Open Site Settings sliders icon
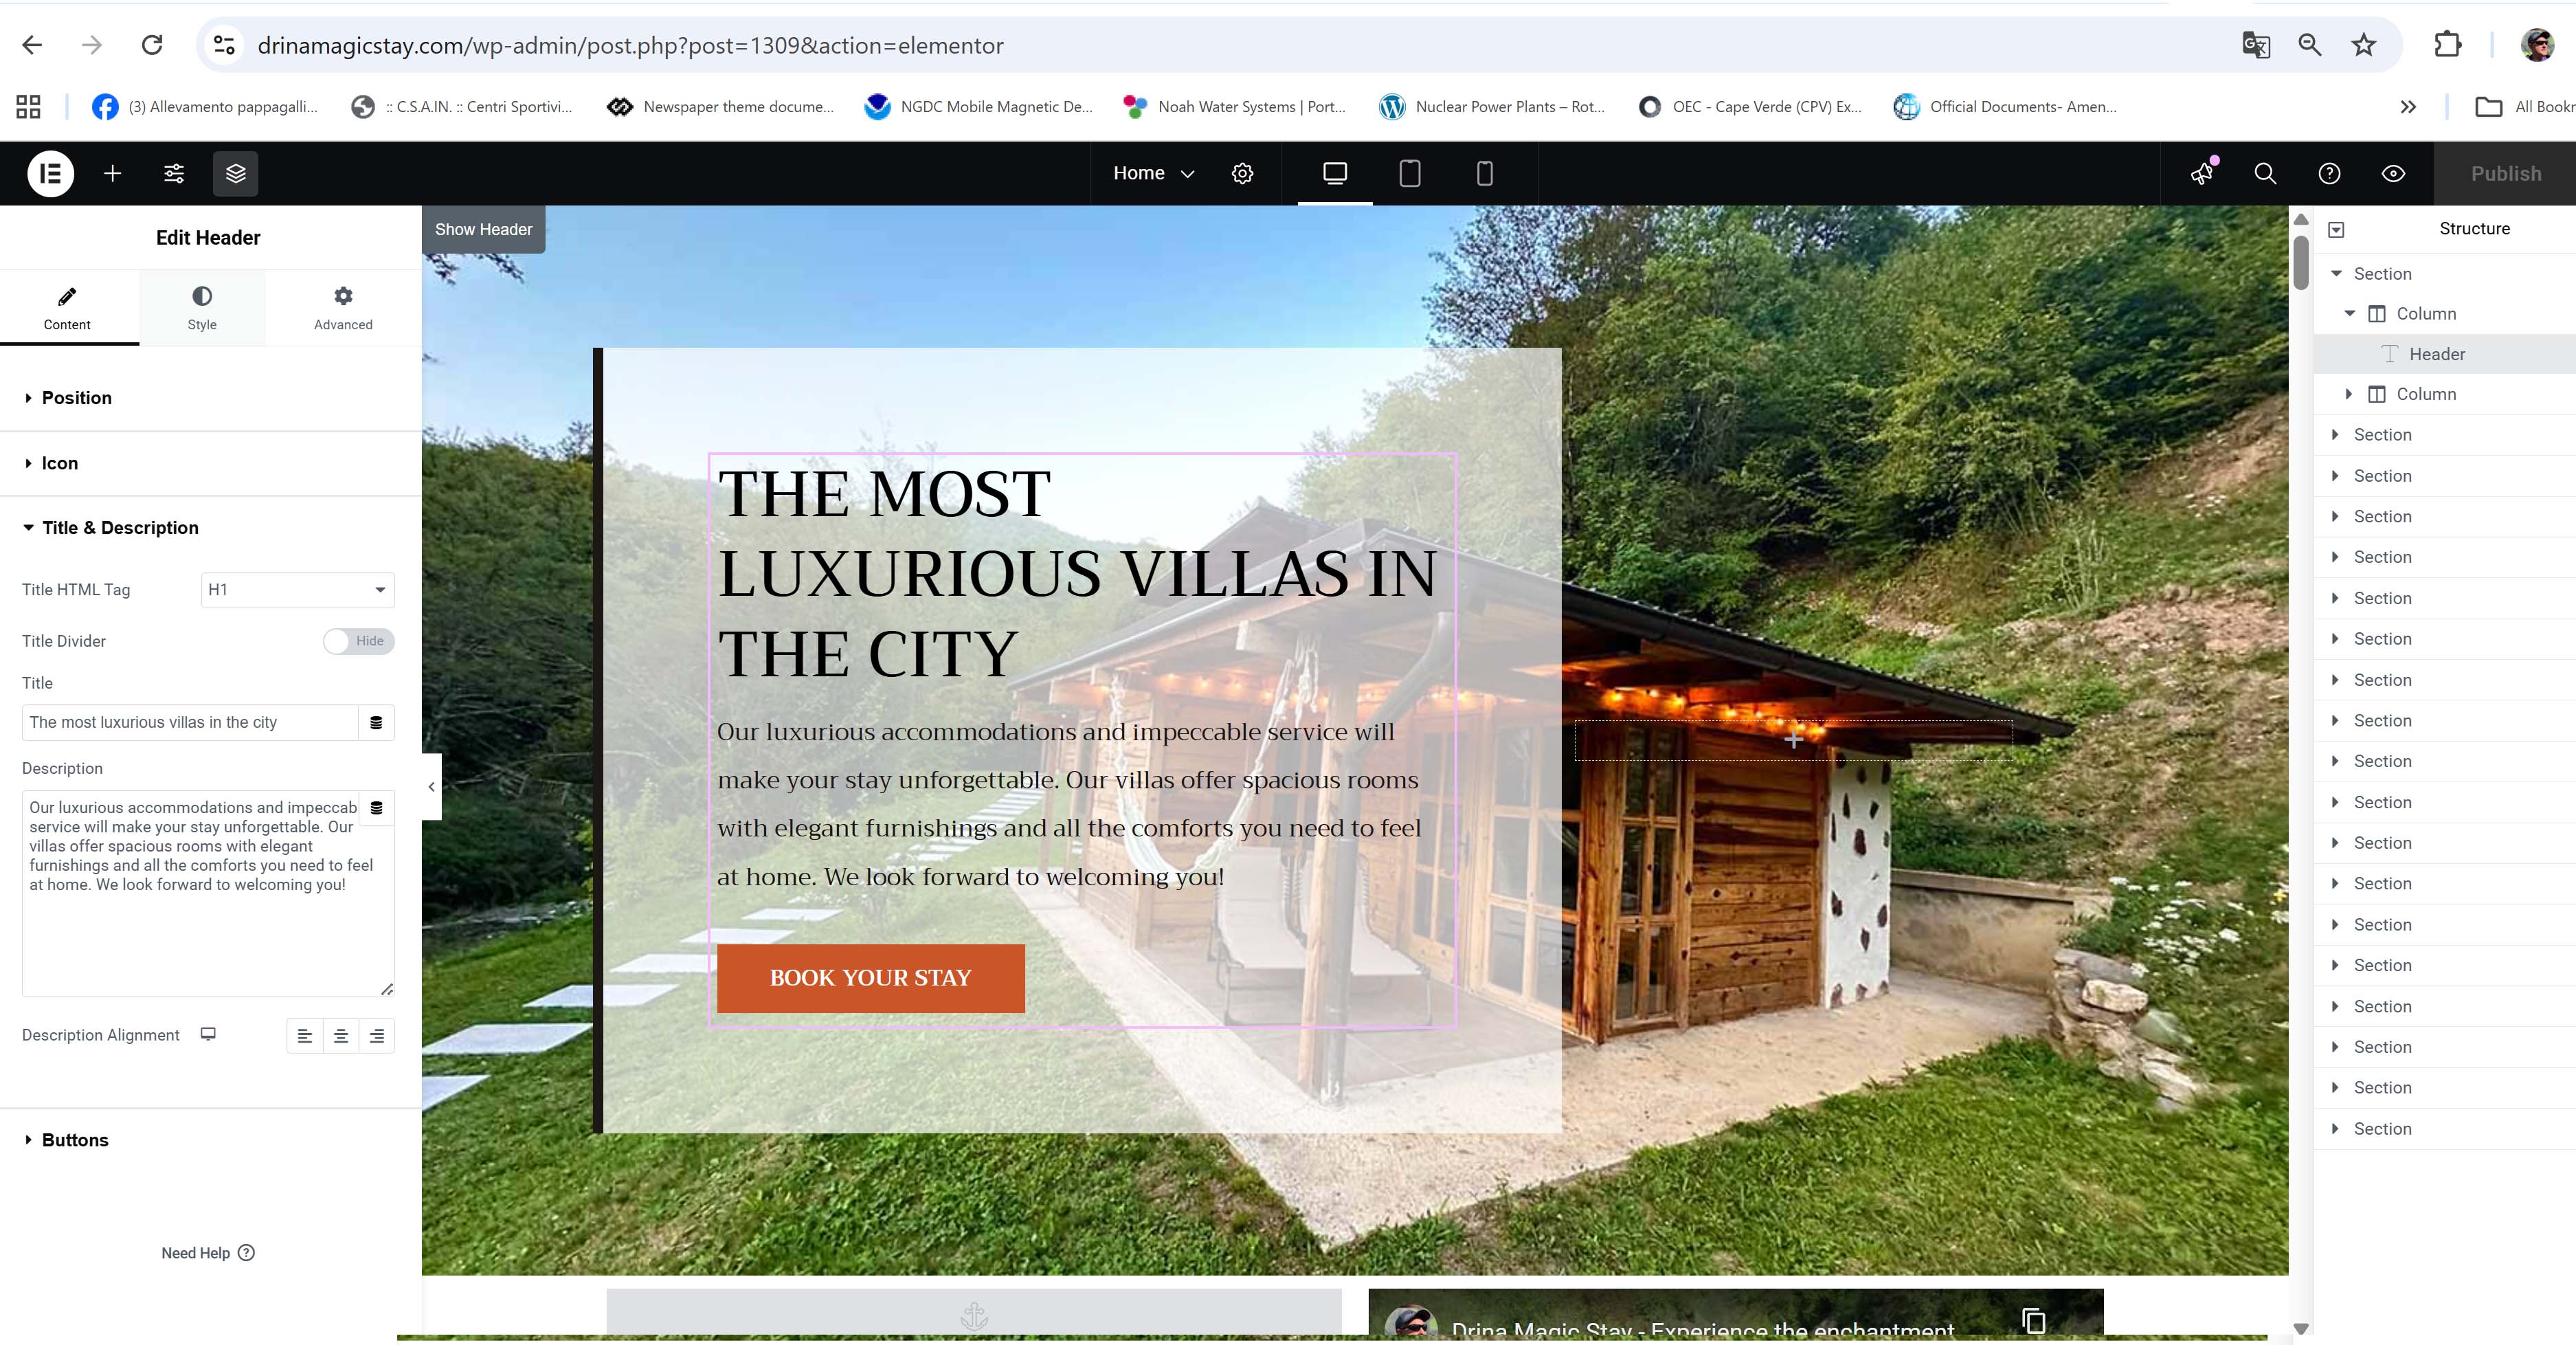 tap(174, 173)
